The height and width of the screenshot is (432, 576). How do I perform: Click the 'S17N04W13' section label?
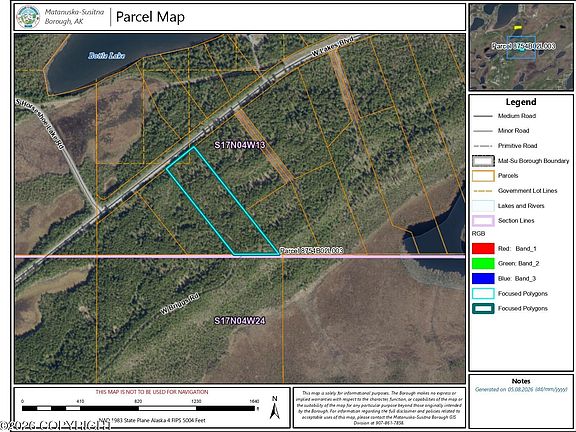[240, 145]
